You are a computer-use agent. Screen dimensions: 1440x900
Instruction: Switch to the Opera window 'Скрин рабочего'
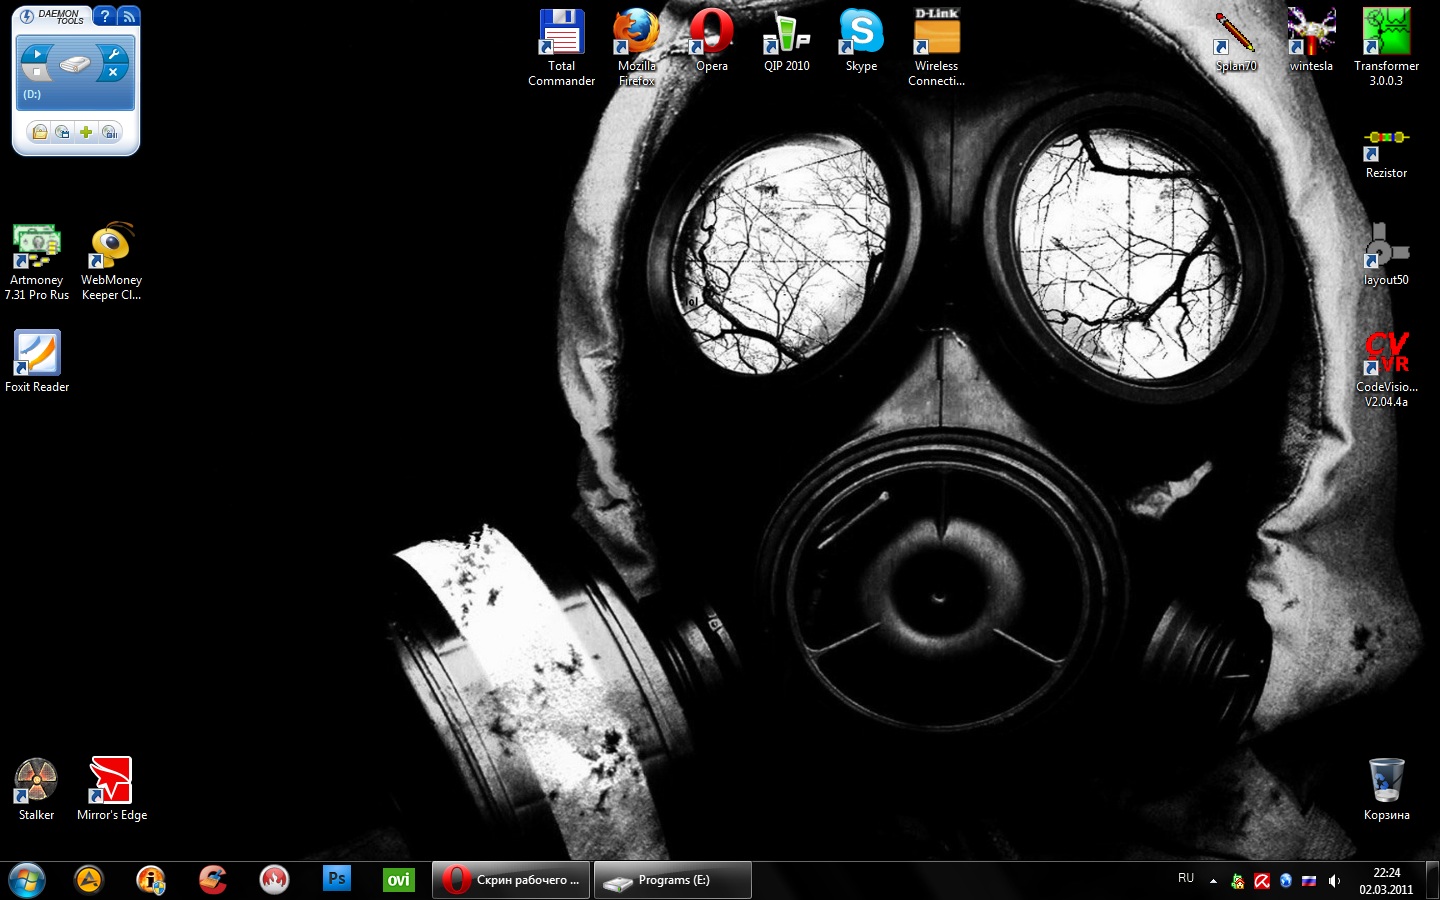511,880
